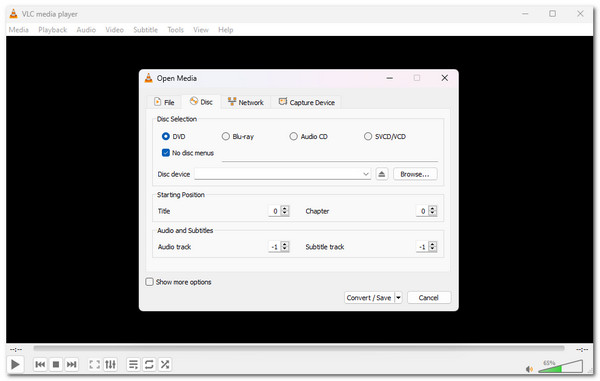Click VLC cone icon in Open Media title
This screenshot has width=600, height=381.
coord(148,78)
